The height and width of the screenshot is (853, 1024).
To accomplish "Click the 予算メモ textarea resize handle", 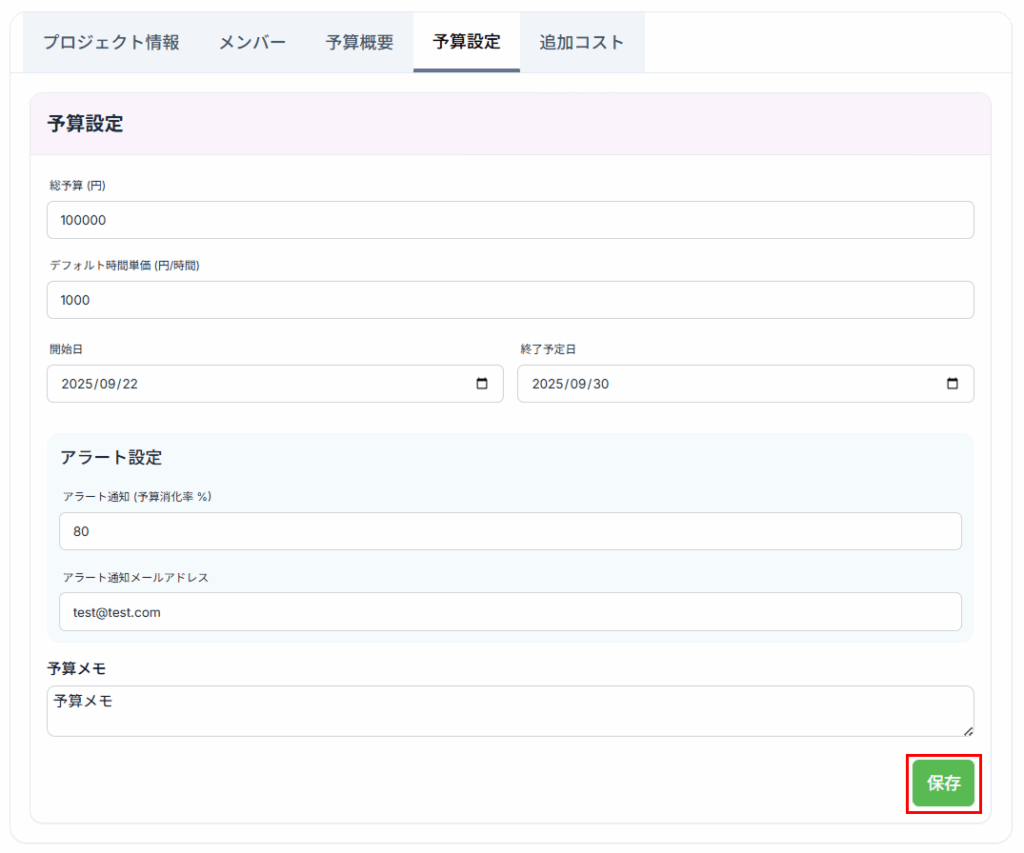I will click(x=968, y=731).
